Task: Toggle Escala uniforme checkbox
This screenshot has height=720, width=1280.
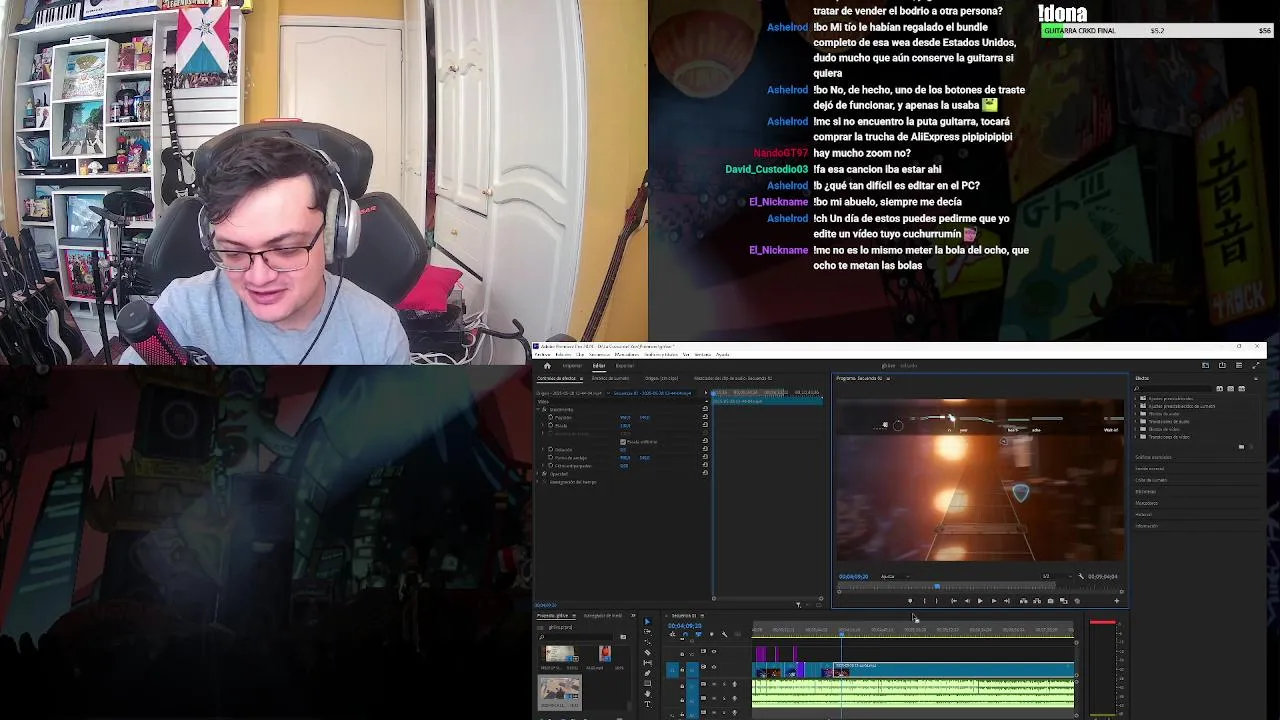Action: coord(623,442)
